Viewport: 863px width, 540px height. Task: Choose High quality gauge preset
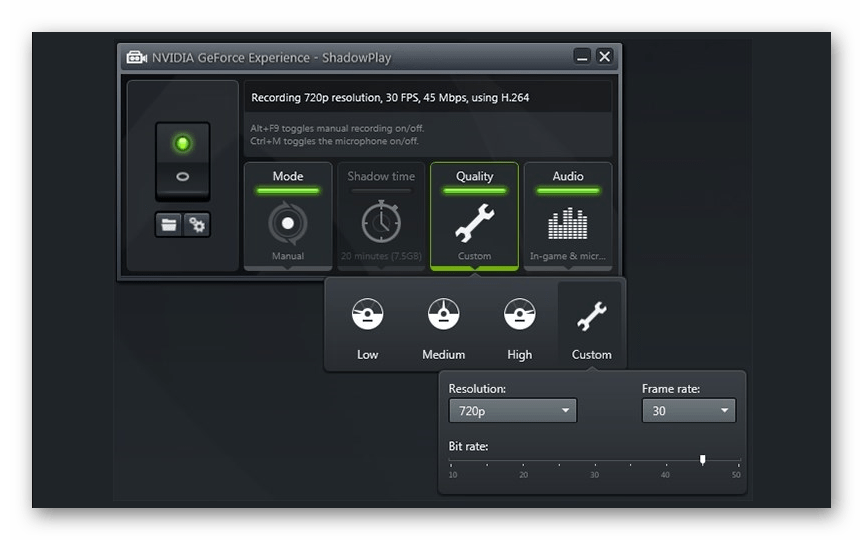[520, 314]
